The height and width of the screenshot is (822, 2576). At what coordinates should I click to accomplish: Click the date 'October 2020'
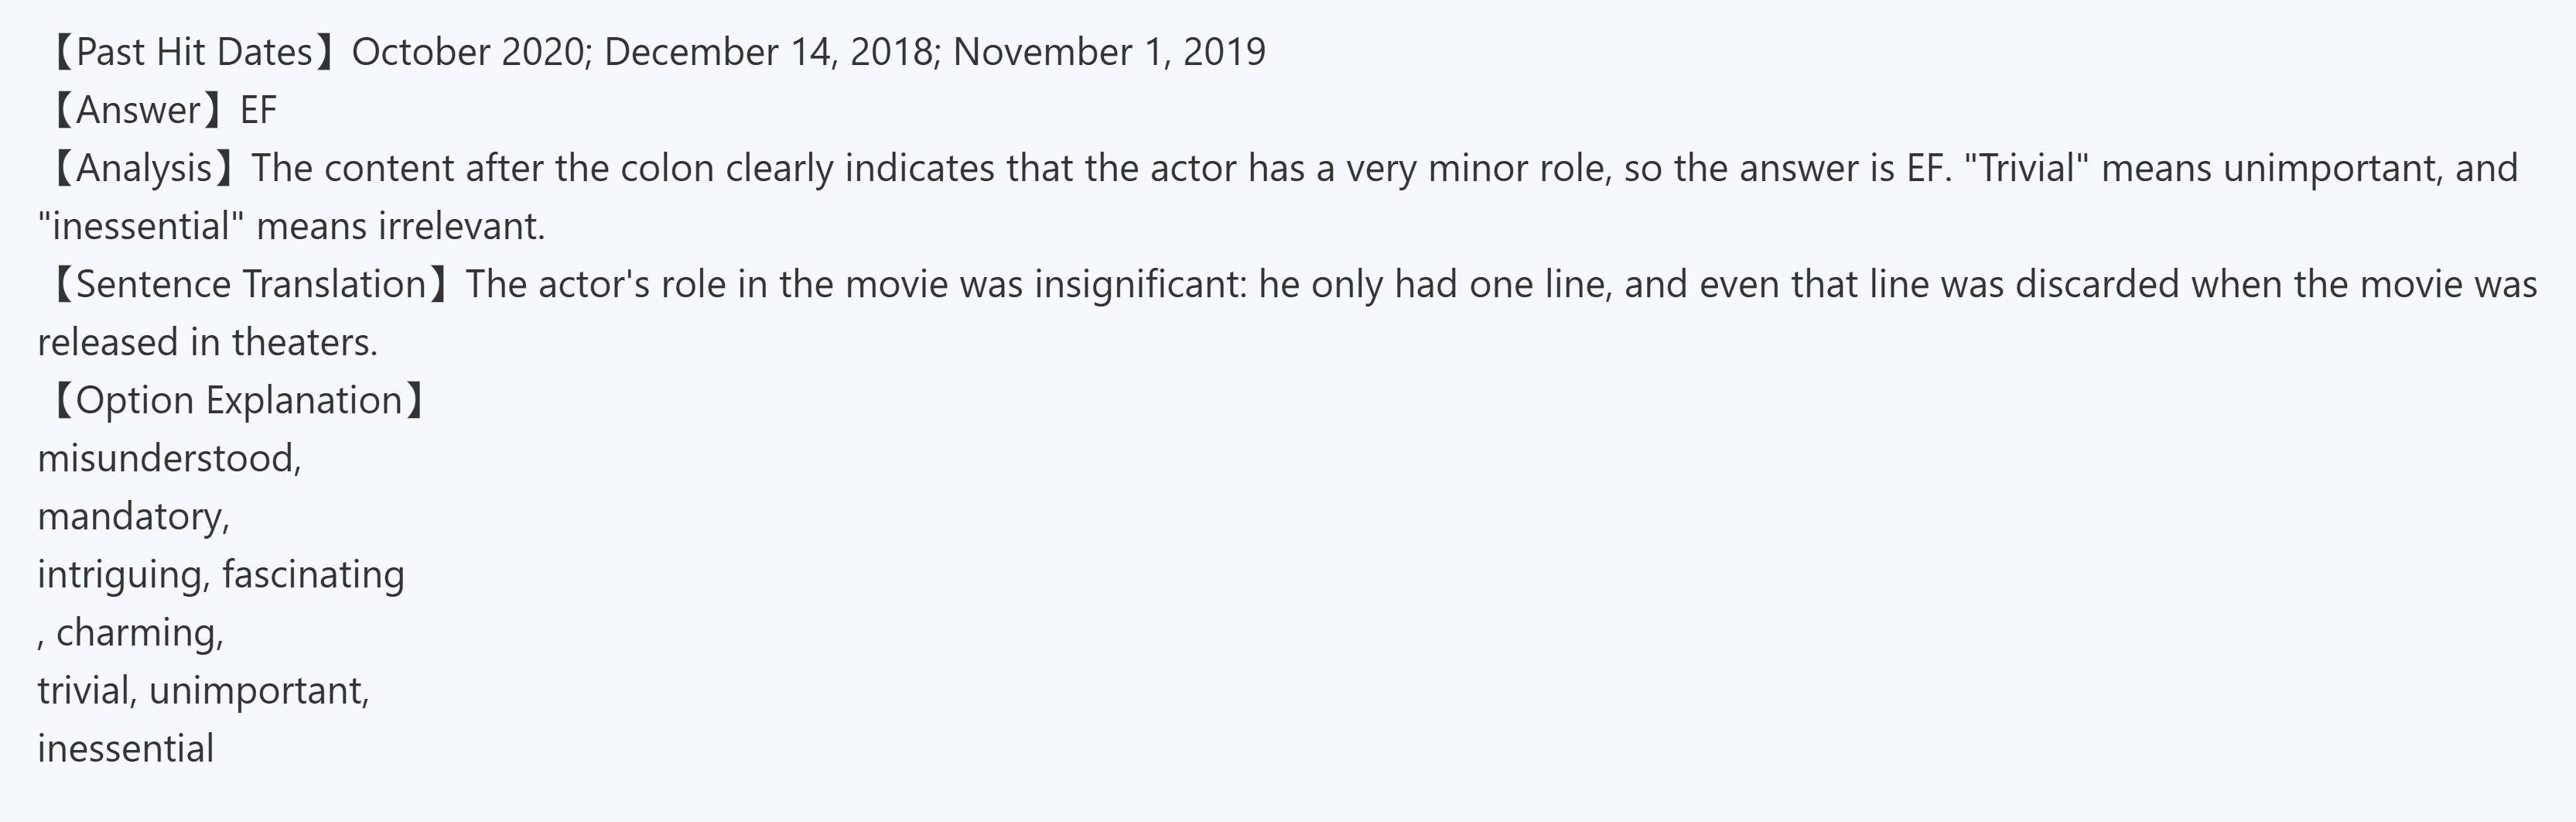click(x=468, y=52)
